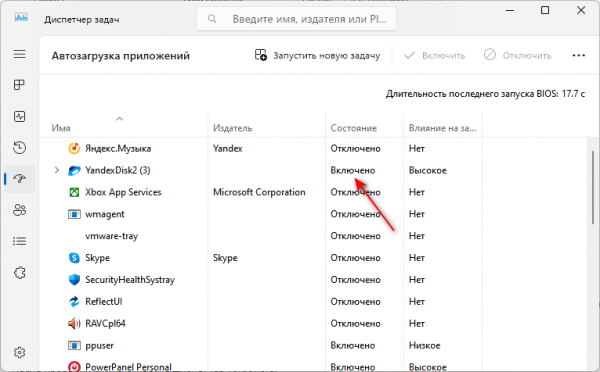Click the Отключить button

(517, 55)
